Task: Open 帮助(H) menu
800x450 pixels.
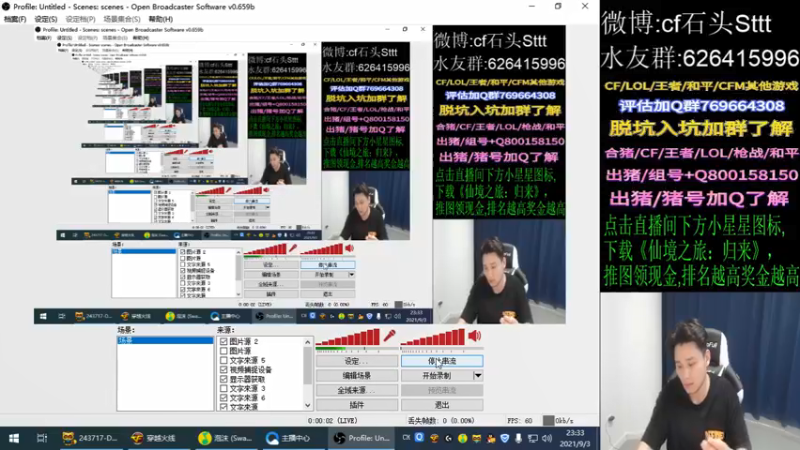Action: [160, 19]
